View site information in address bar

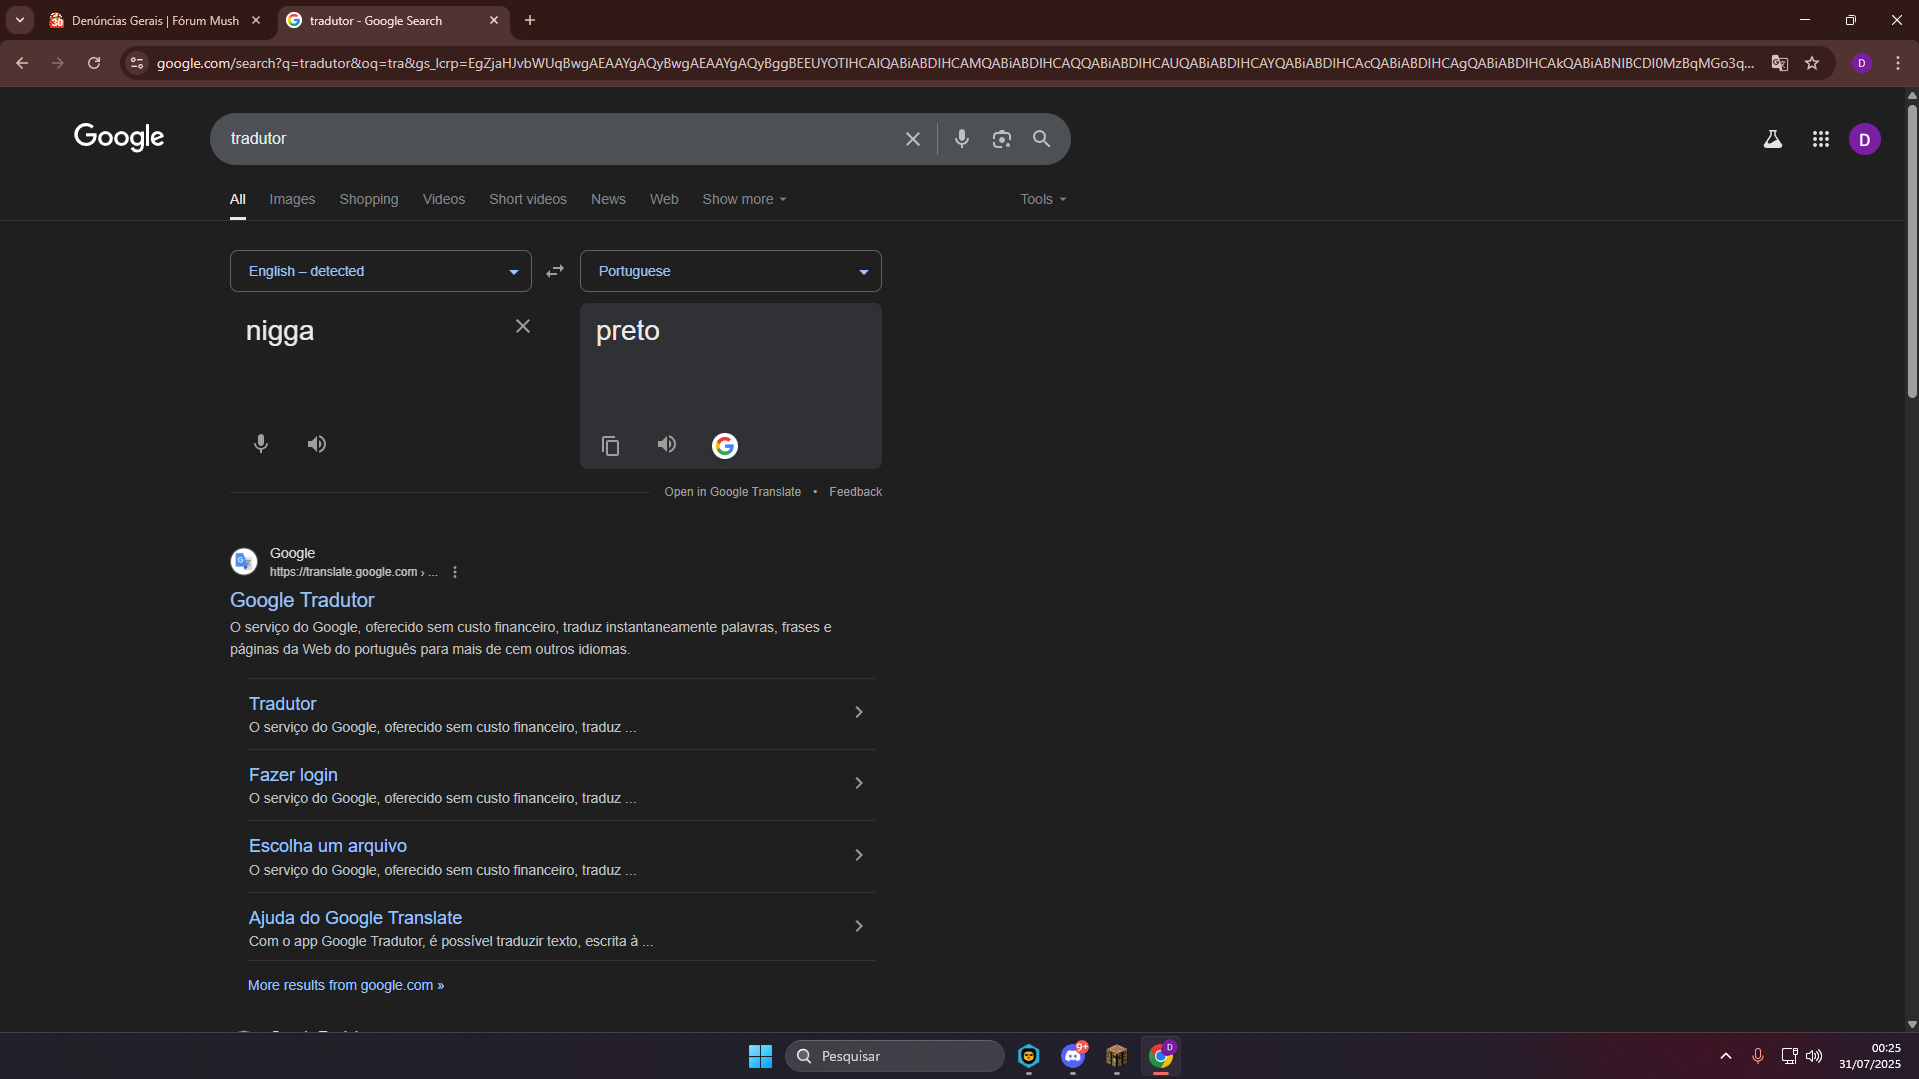point(137,62)
